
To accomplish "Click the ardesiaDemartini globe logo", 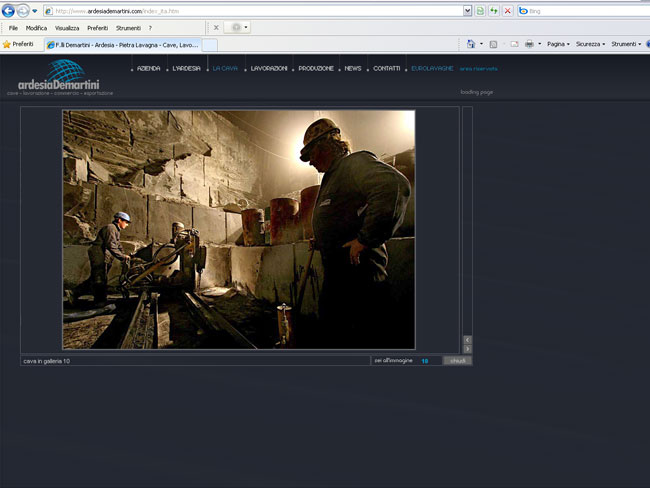I will (65, 76).
